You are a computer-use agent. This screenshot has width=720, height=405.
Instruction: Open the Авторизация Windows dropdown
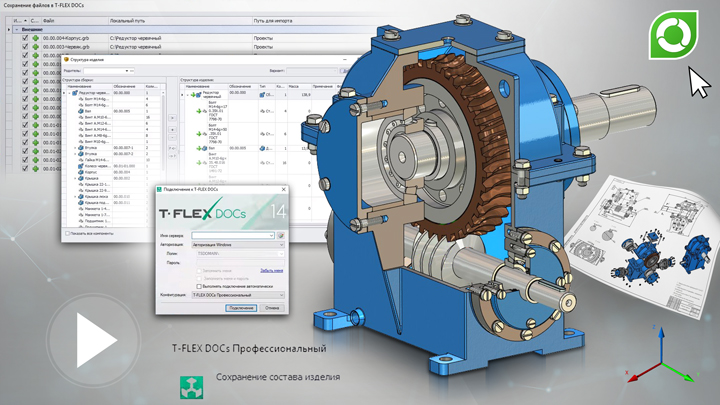238,245
